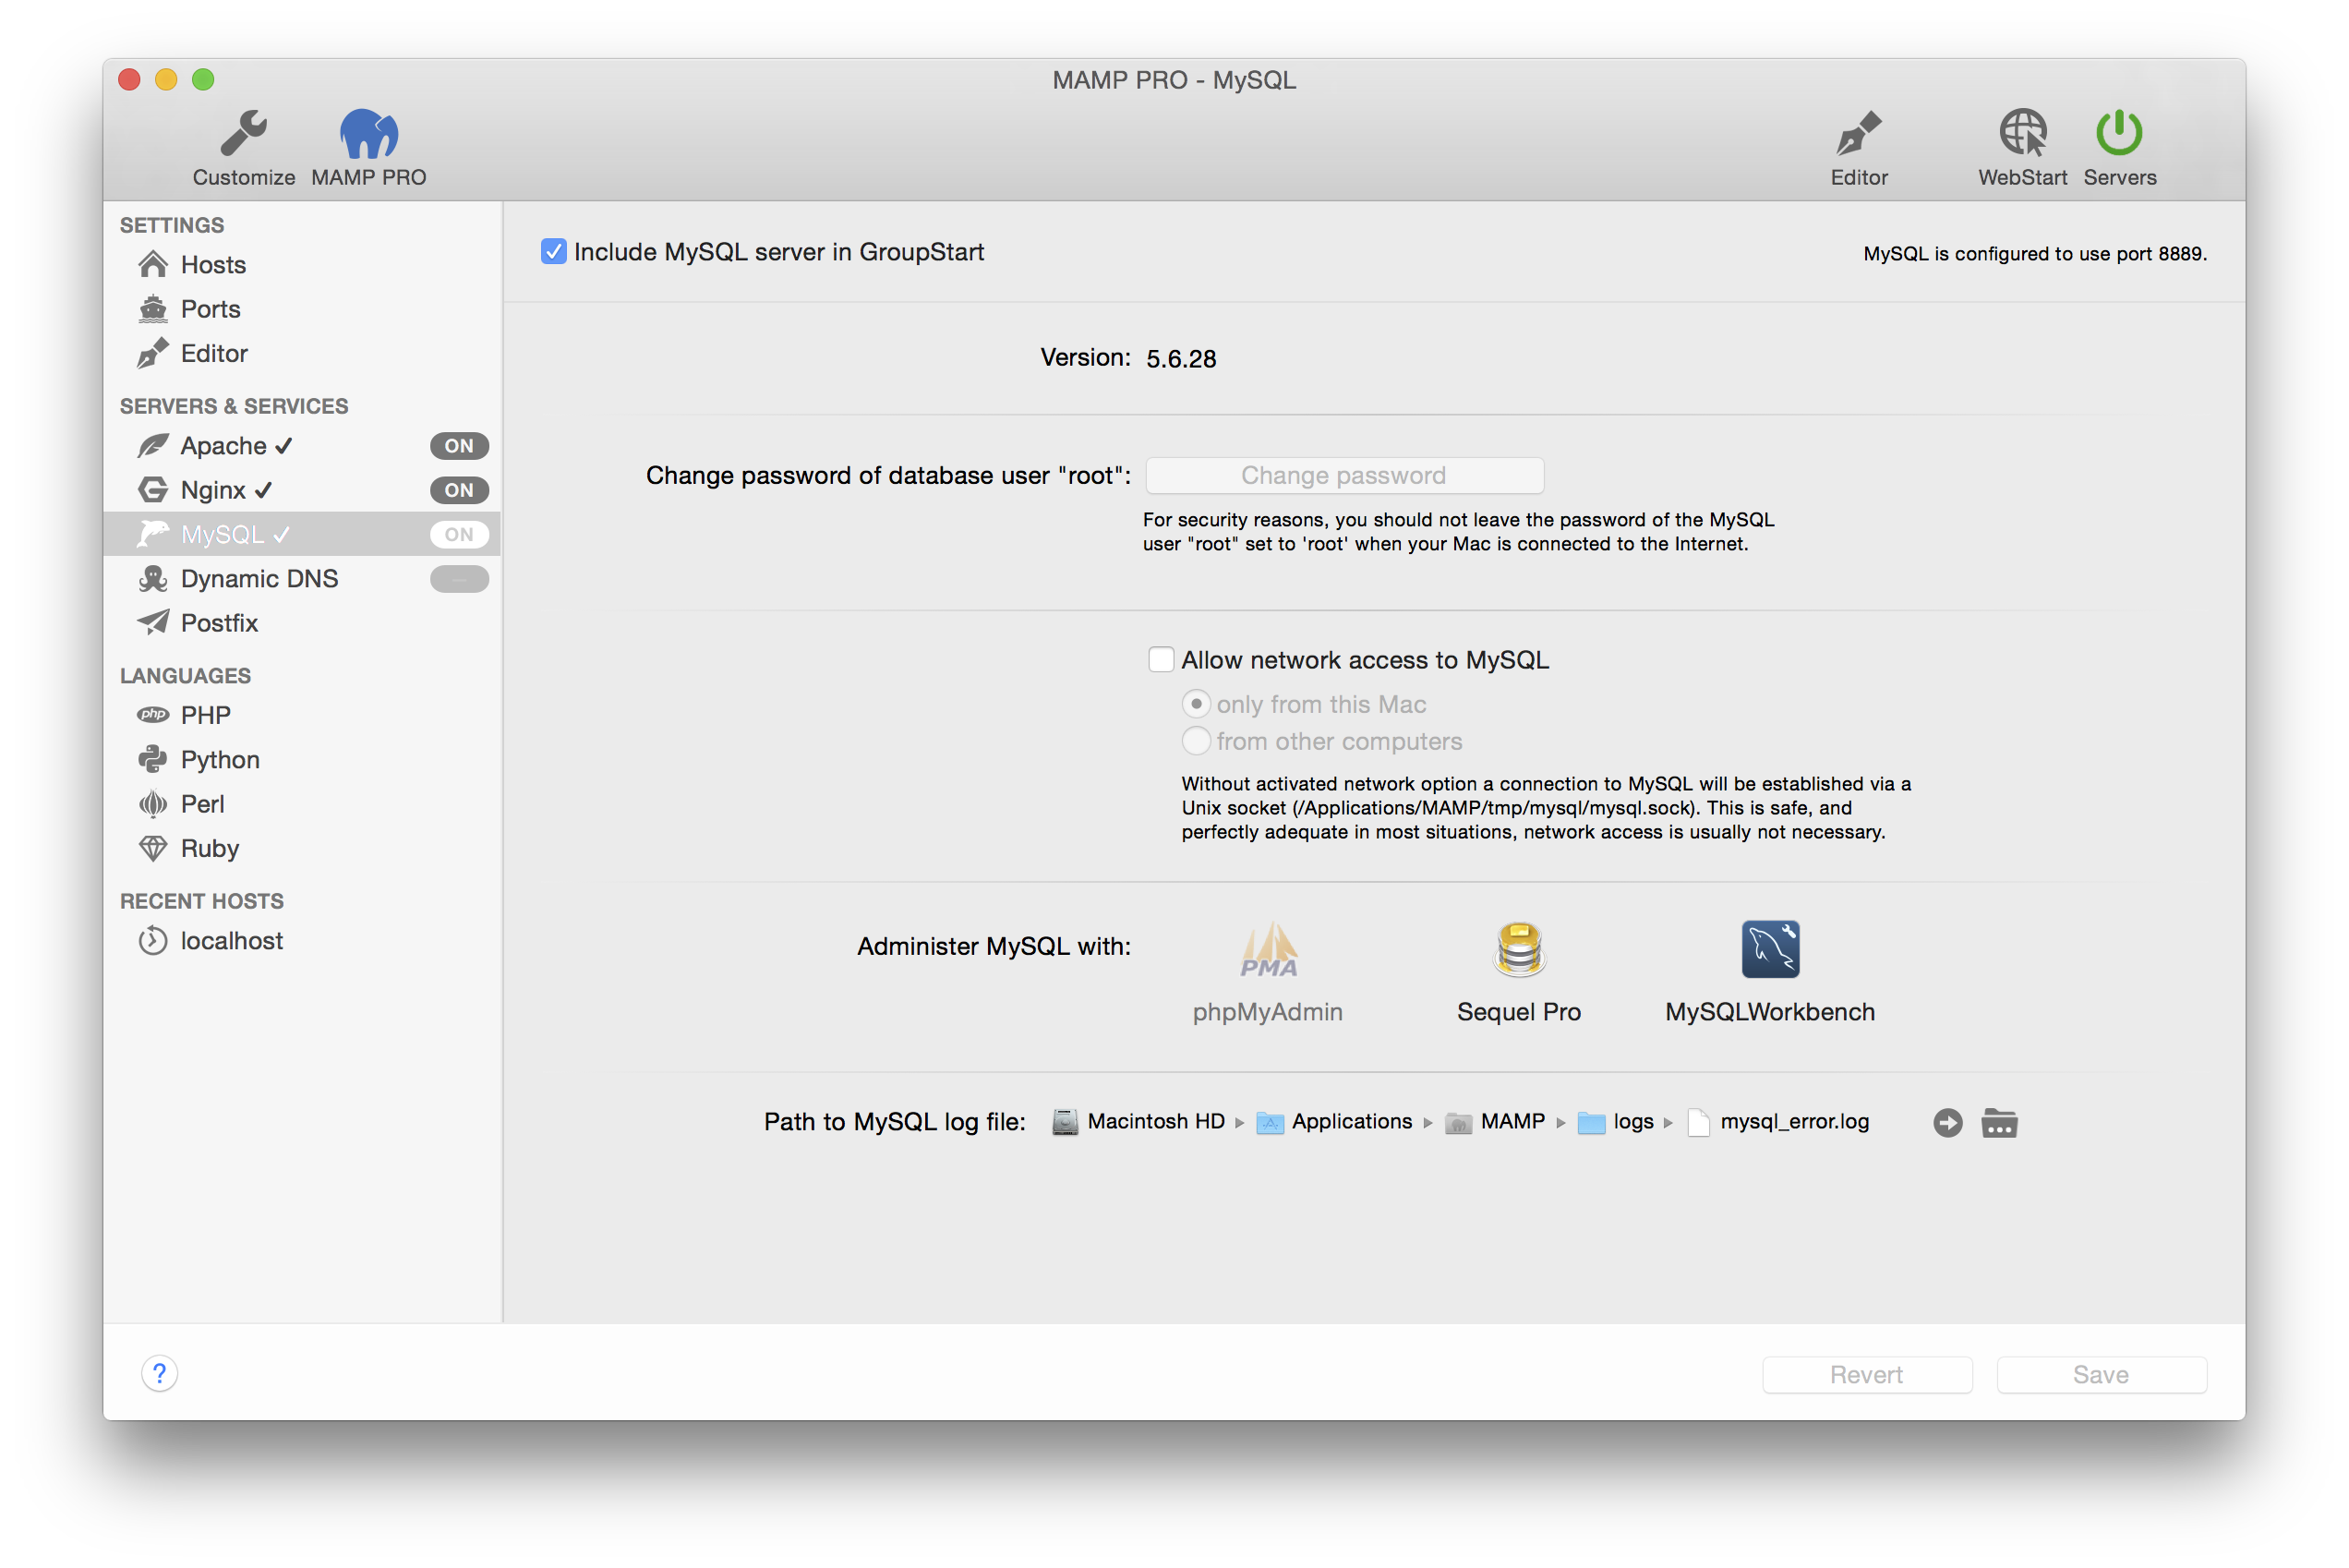This screenshot has width=2349, height=1568.
Task: Select Nginx in Servers & Services
Action: 301,490
